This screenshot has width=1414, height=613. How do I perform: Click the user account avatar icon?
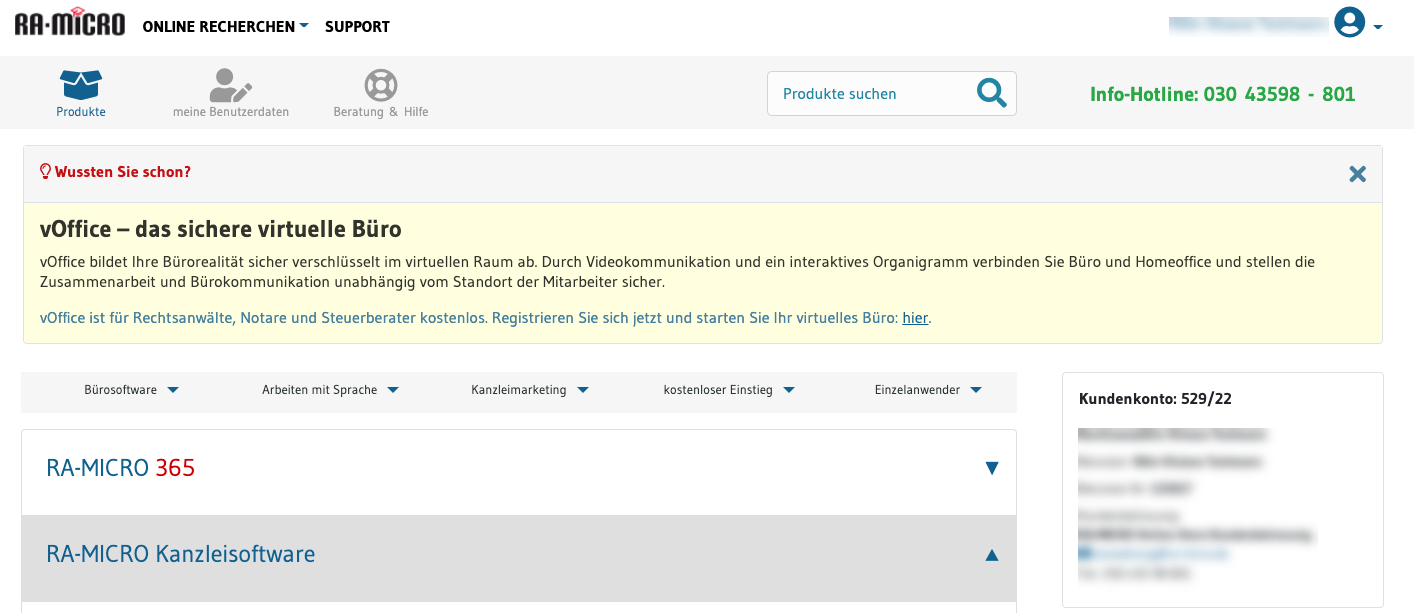(x=1350, y=22)
